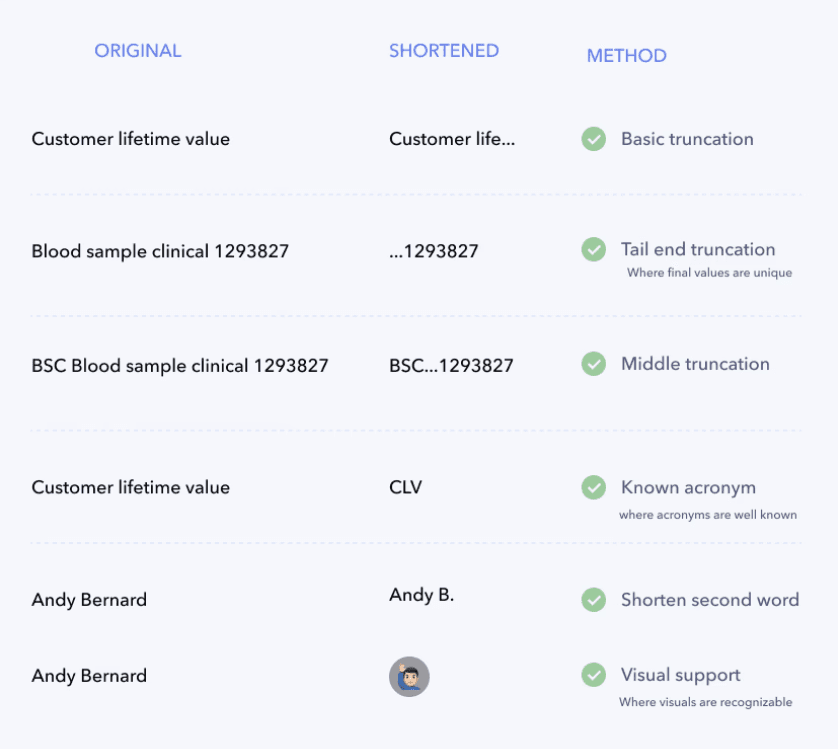Click 'Where visuals are recognizable' note
Screen dimensions: 838x749
(705, 702)
